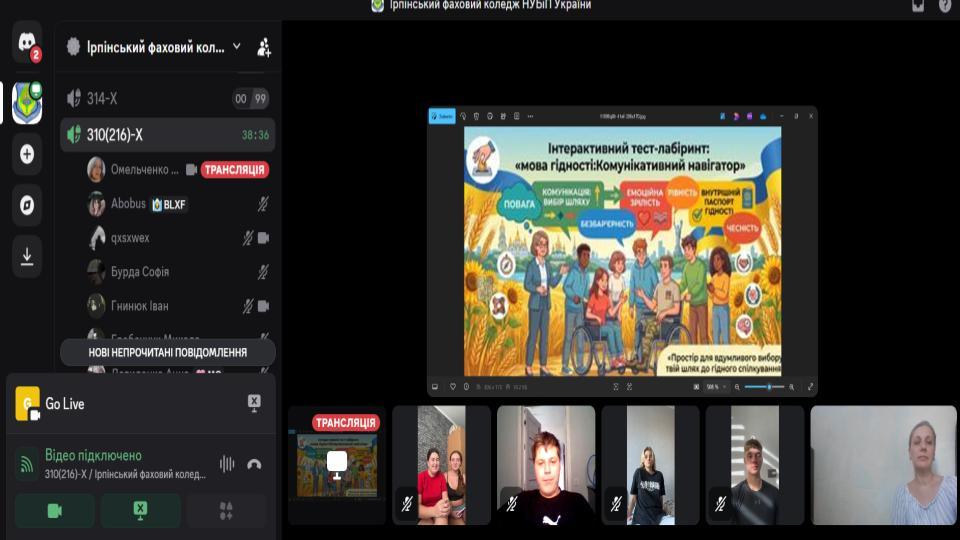The width and height of the screenshot is (960, 540).
Task: Stop screen sharing with the green screen button
Action: (x=140, y=511)
